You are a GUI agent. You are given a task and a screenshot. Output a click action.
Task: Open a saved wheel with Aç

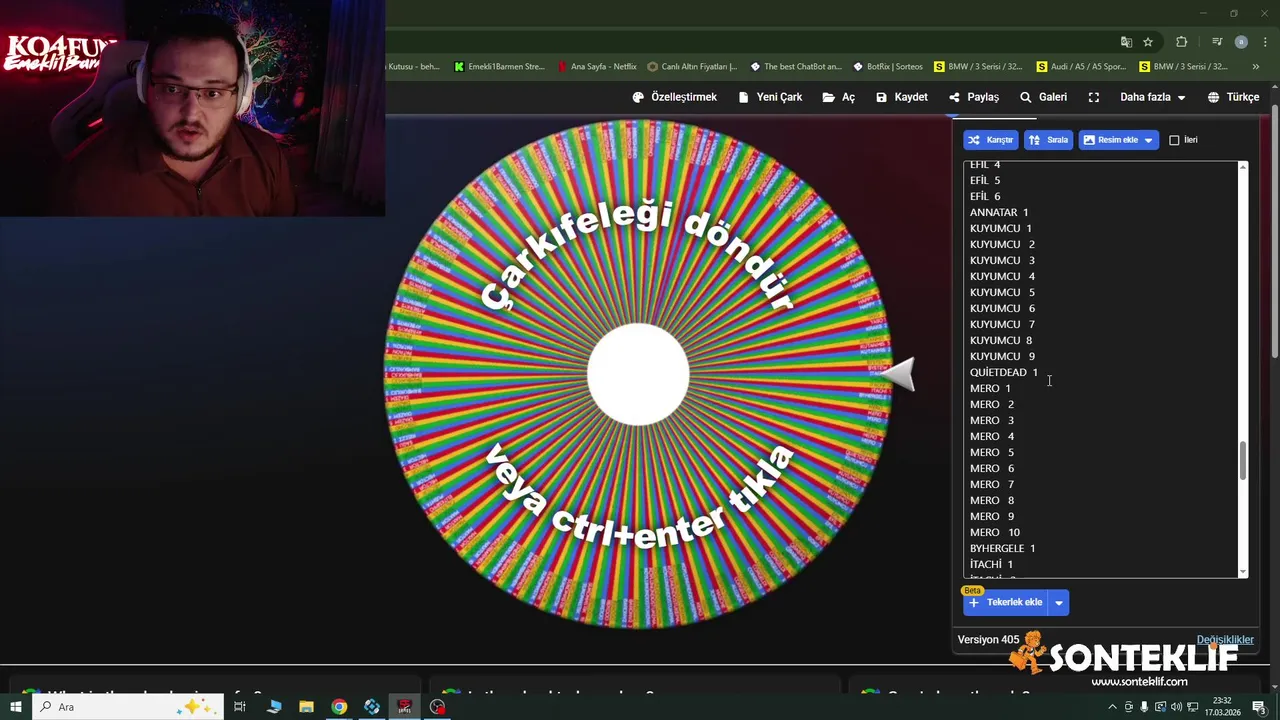click(x=839, y=97)
